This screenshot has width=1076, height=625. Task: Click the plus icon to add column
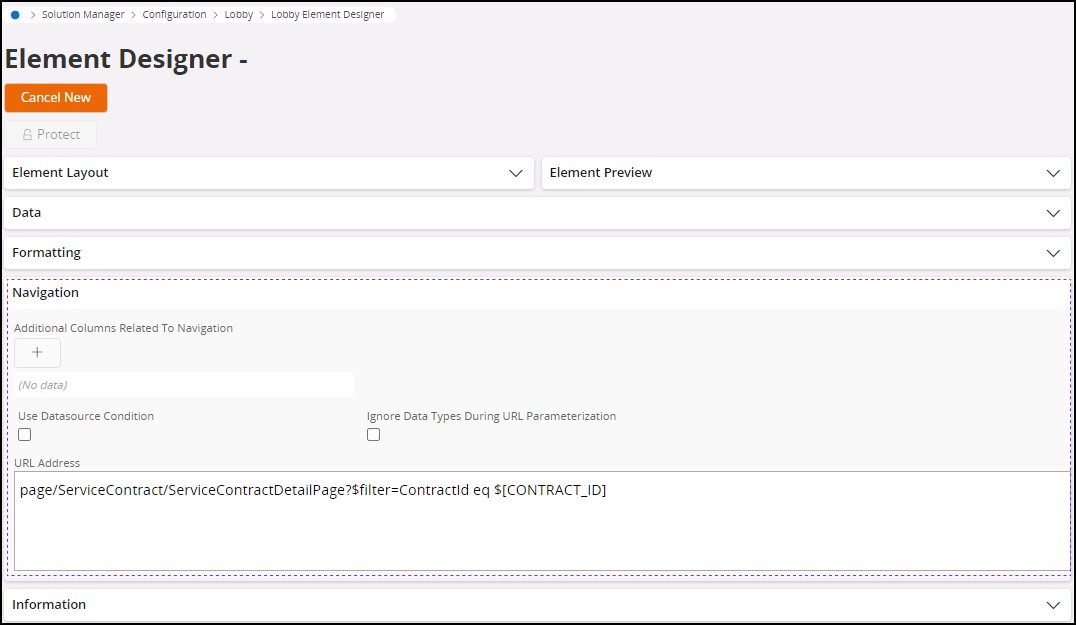point(37,353)
